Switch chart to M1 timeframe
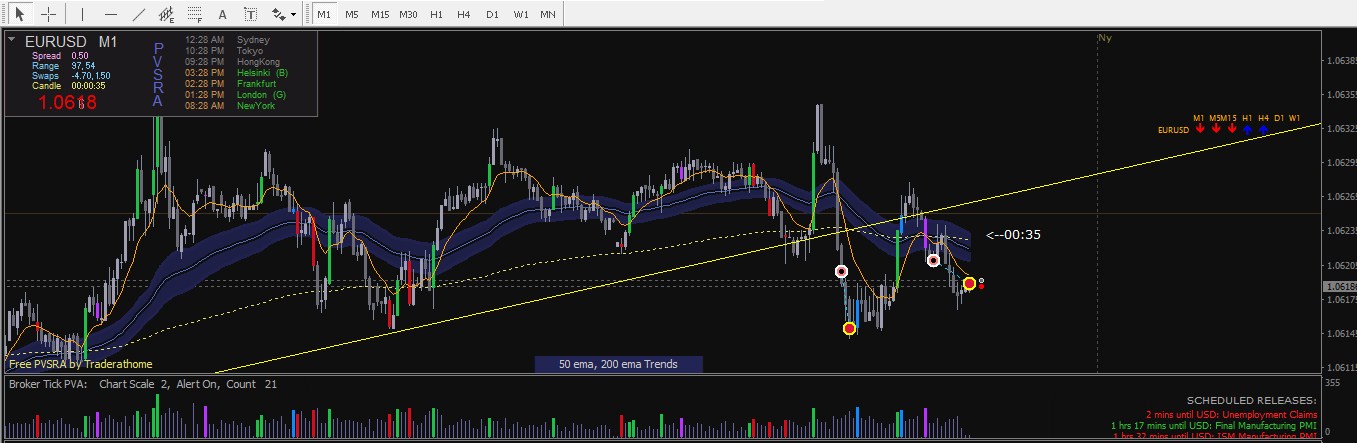 coord(324,15)
